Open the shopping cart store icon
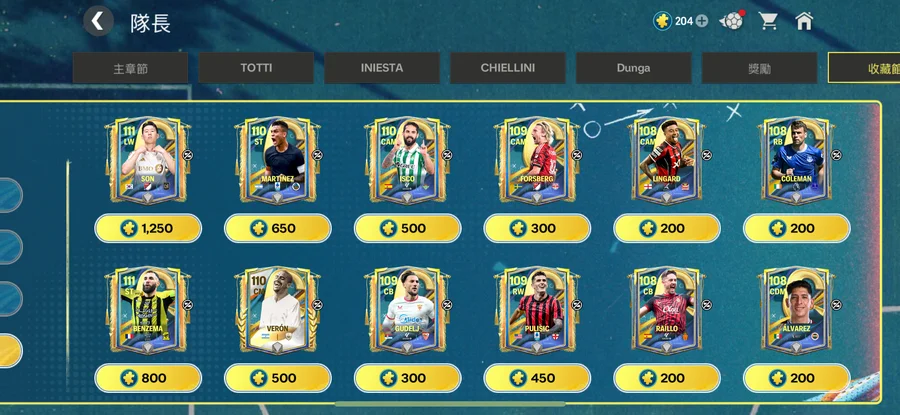Screen dimensions: 900x415 (768, 21)
